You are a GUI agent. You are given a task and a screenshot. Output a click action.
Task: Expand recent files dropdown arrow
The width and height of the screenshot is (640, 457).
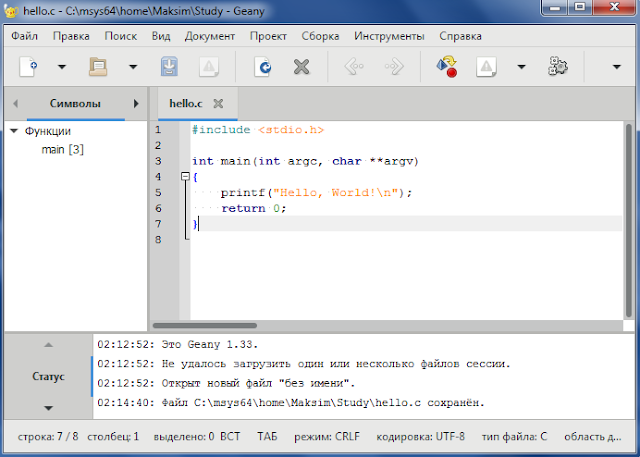click(x=133, y=67)
